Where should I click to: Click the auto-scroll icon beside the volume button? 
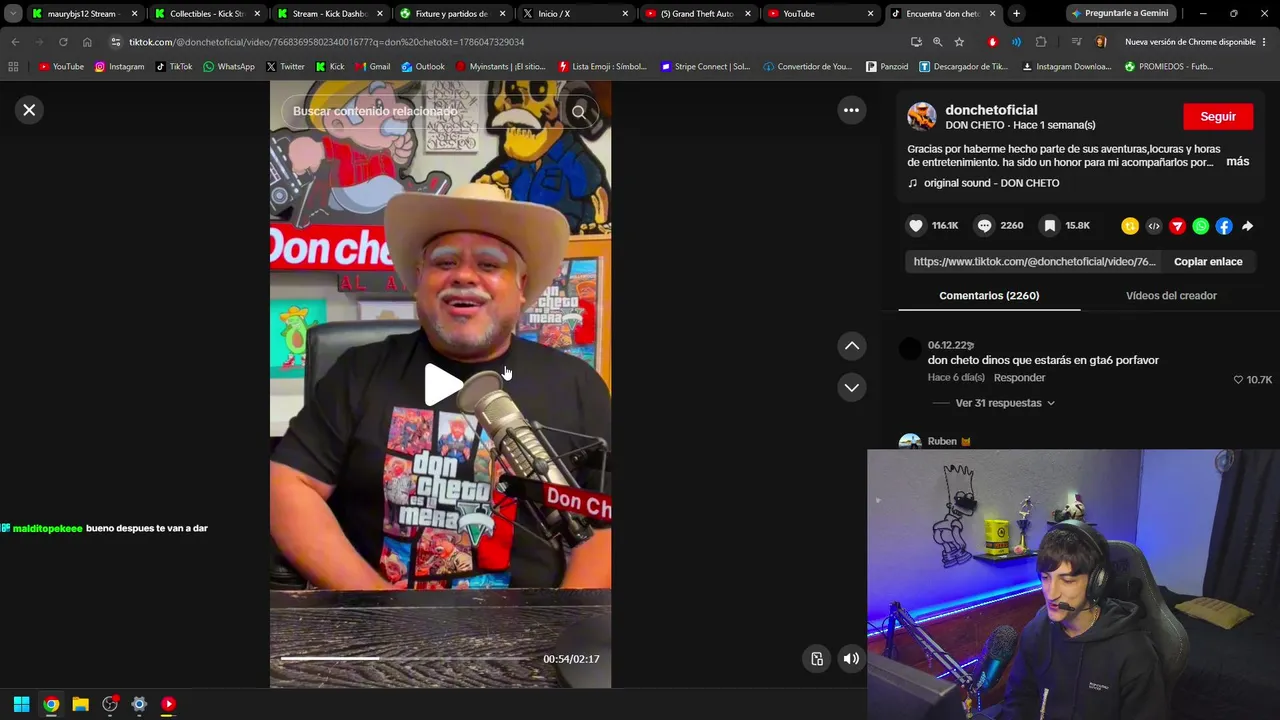tap(817, 659)
